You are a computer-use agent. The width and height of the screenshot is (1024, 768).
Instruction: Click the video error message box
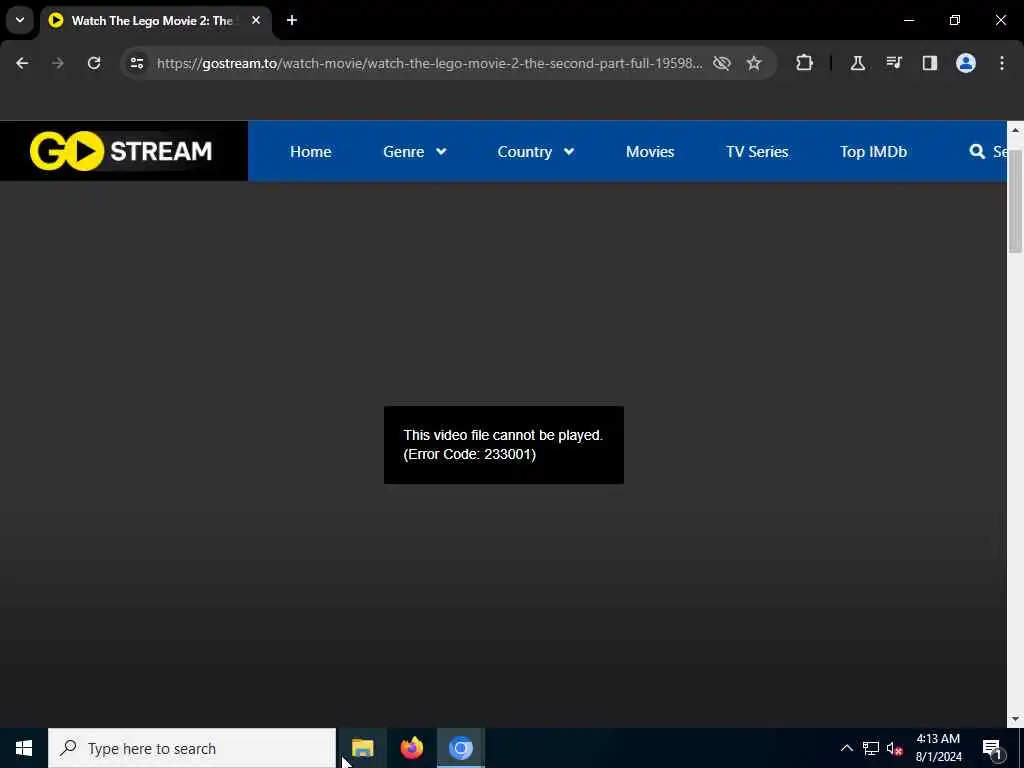coord(504,445)
